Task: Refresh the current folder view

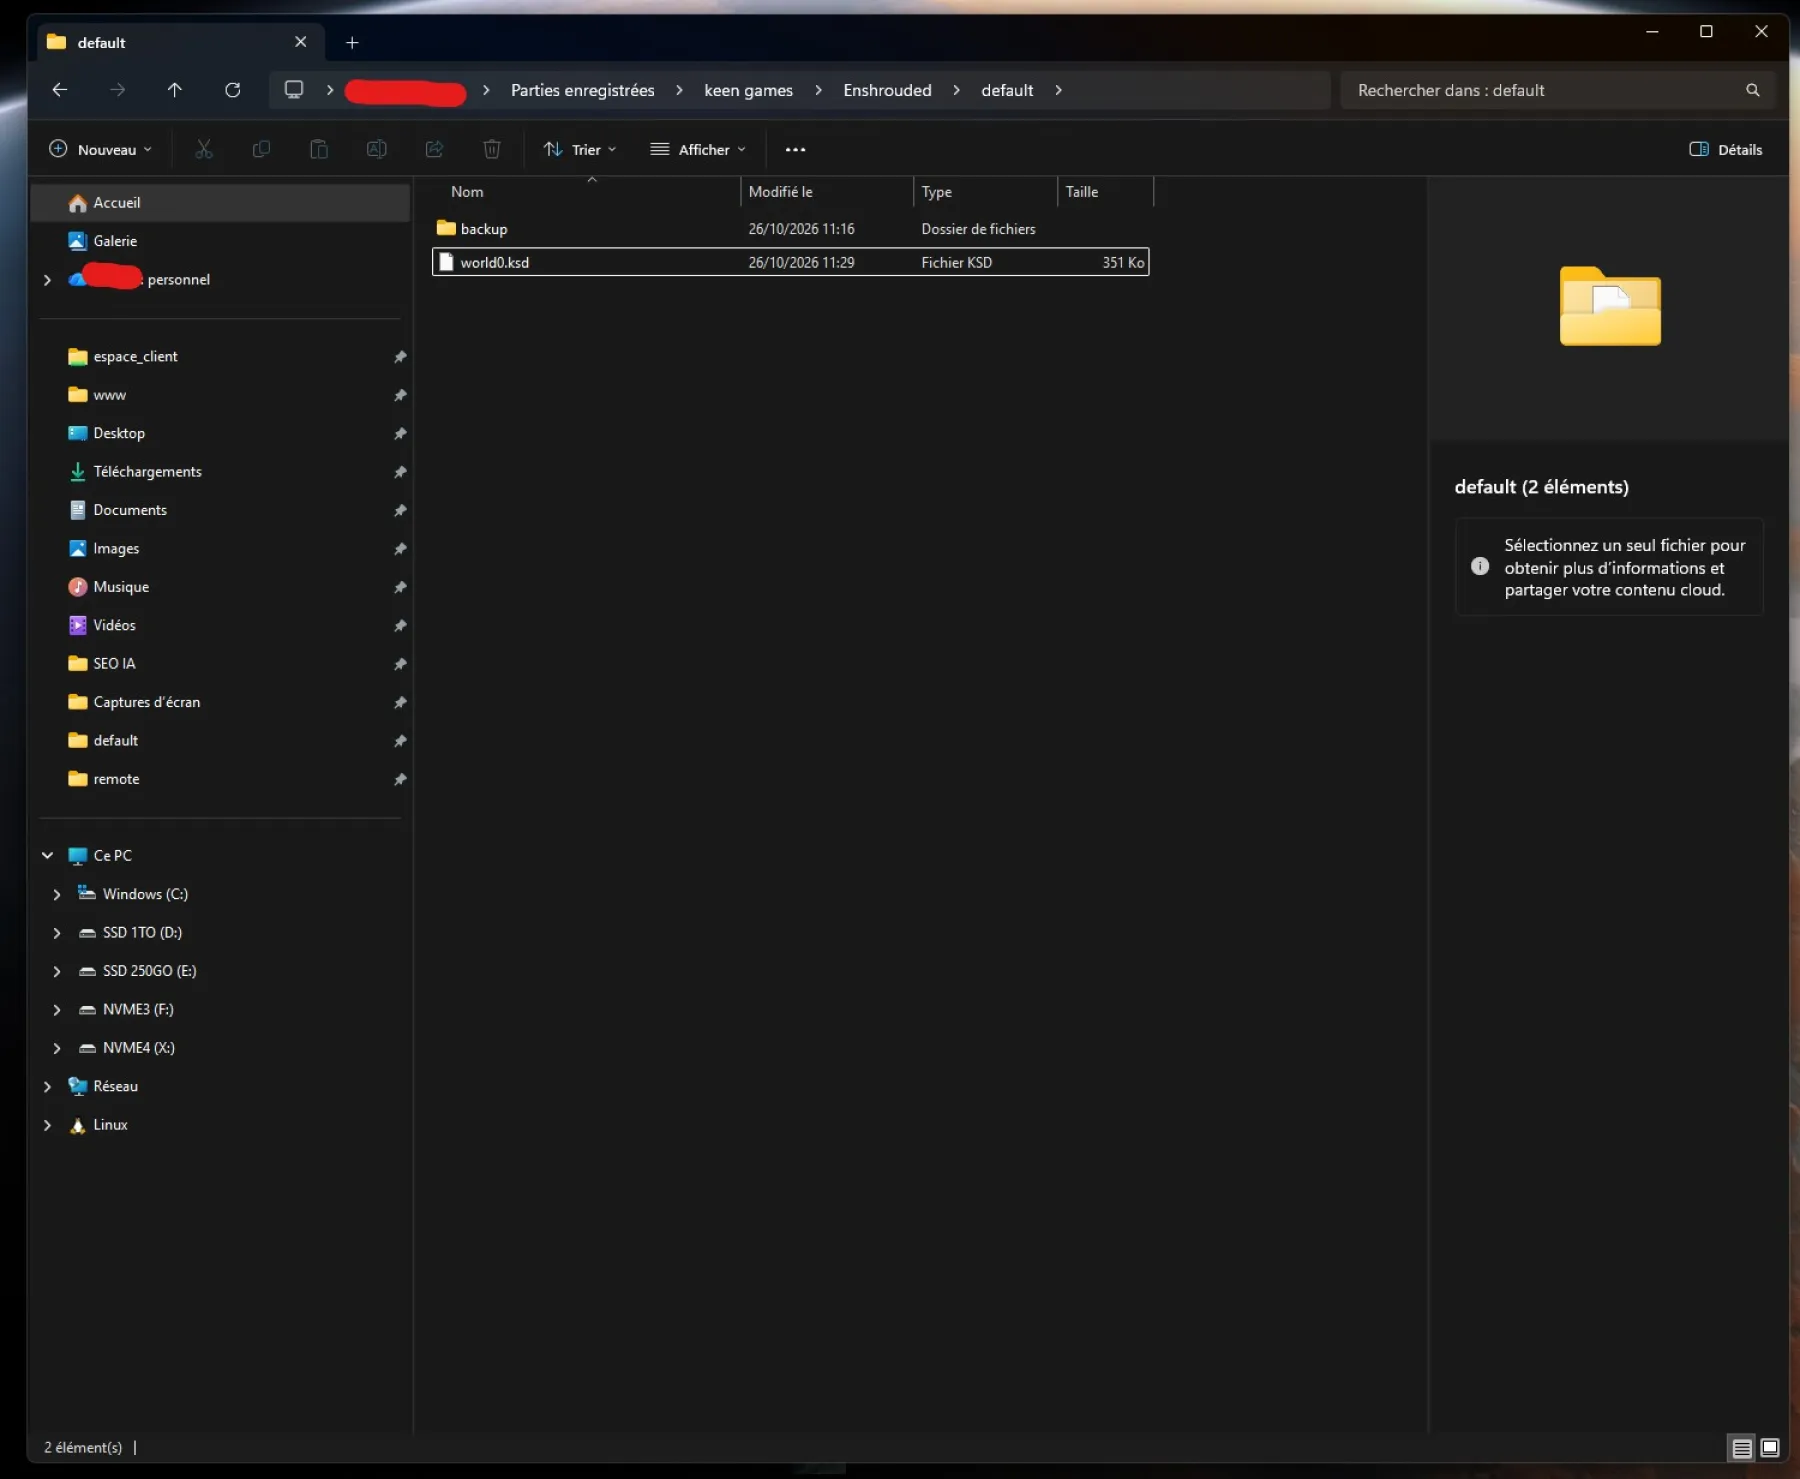Action: [233, 90]
